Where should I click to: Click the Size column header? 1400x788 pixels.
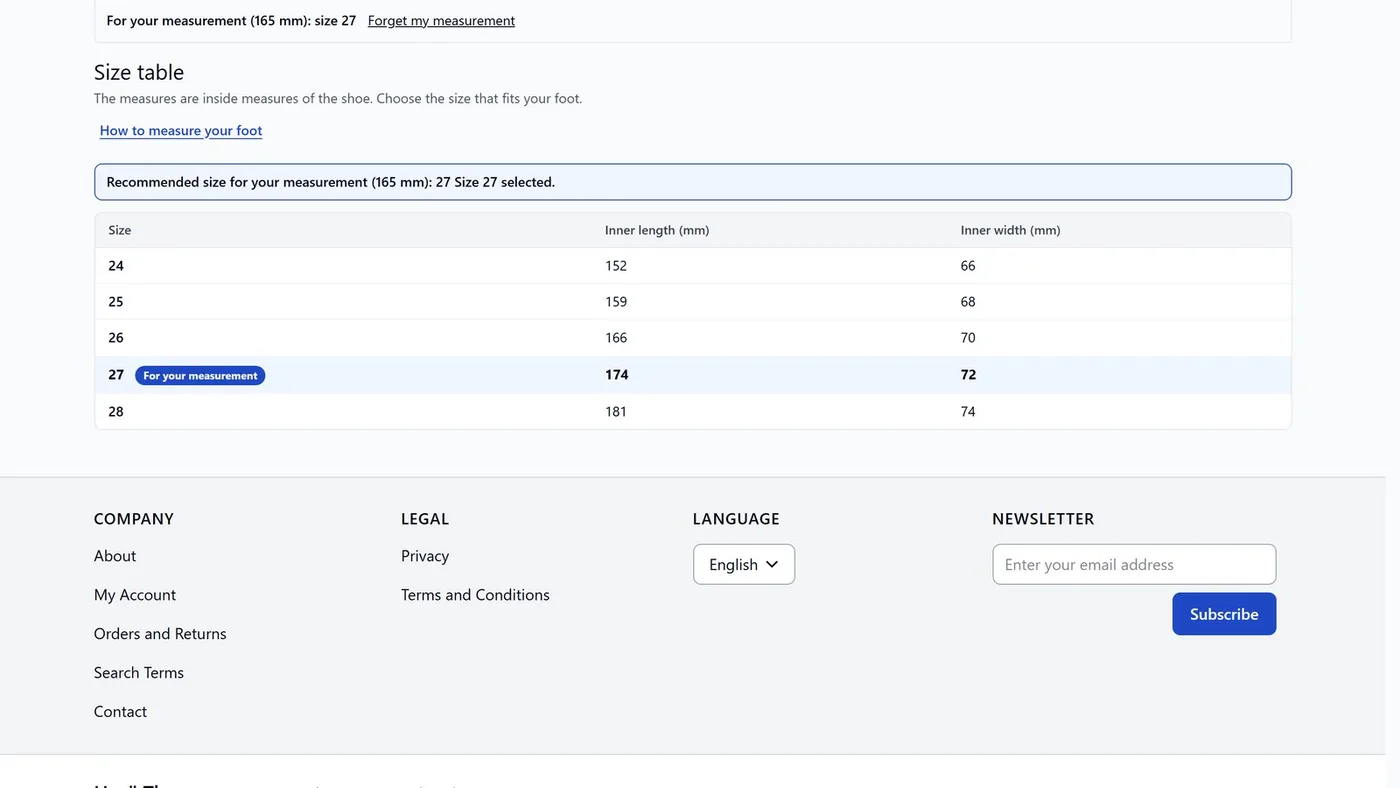coord(120,230)
